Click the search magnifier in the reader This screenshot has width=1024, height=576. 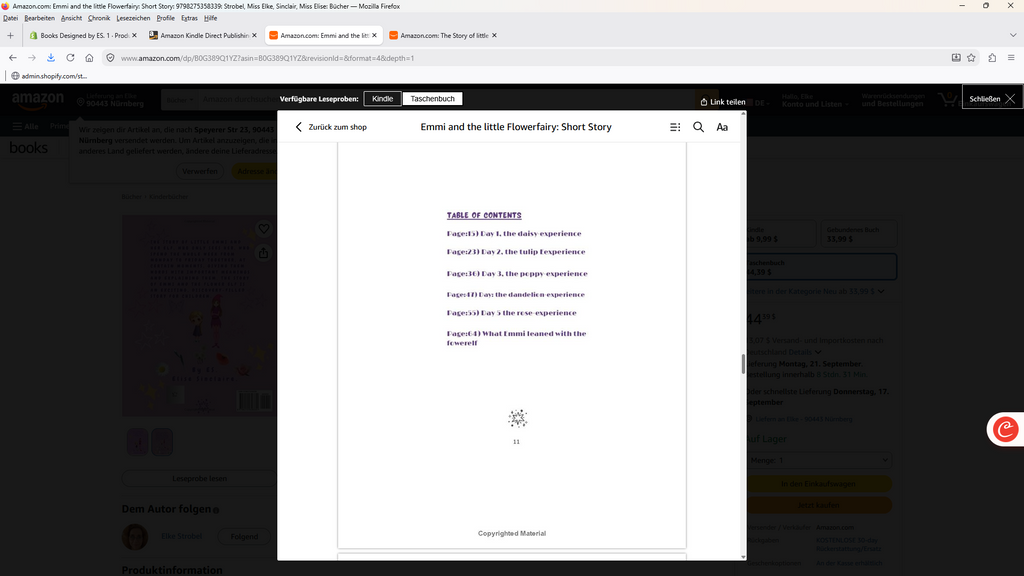coord(699,127)
